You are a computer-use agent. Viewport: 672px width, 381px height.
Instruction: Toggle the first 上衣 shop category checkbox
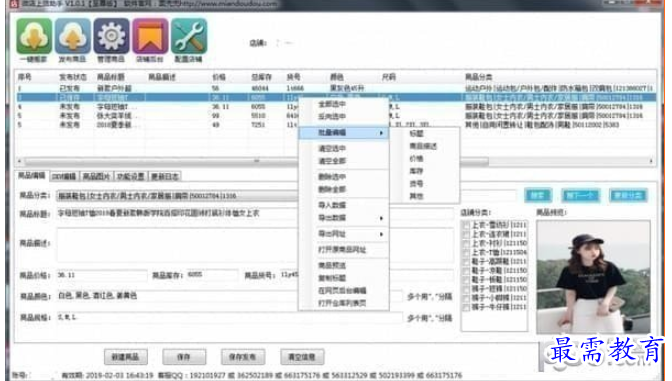466,225
